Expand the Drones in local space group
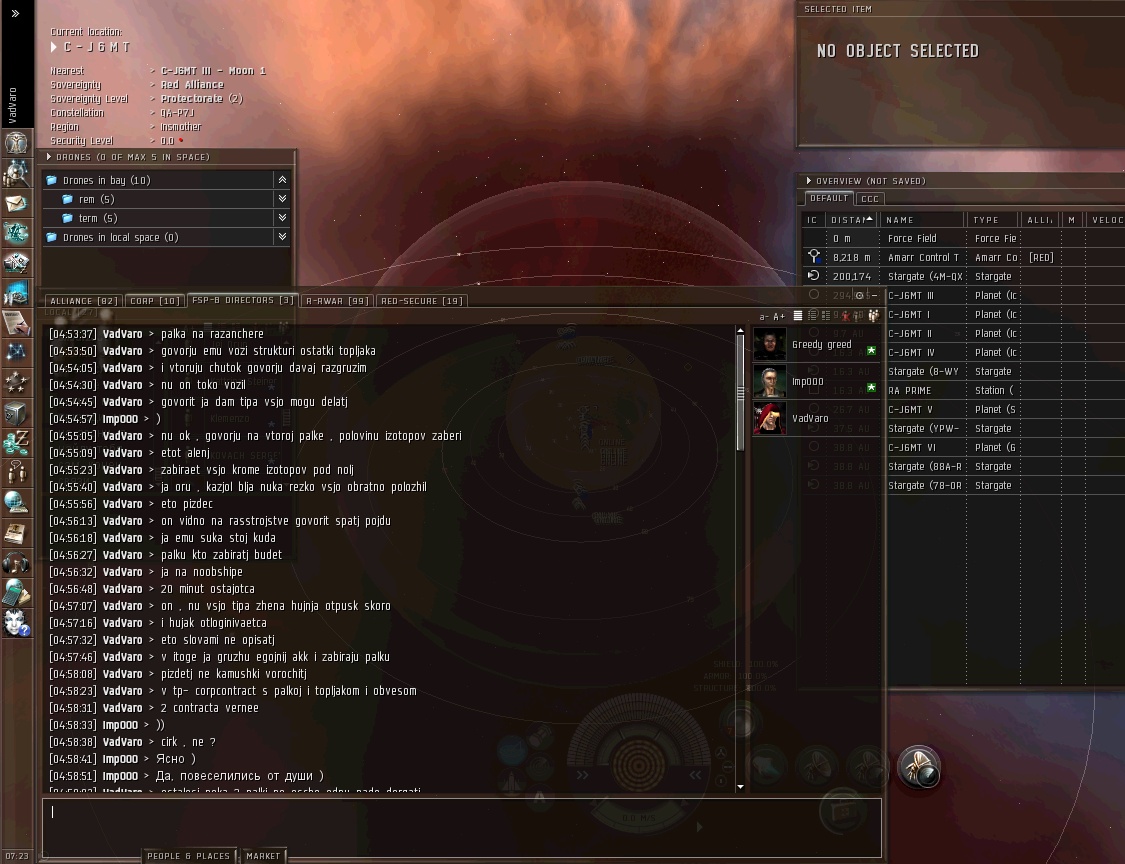Screen dimensions: 1125x864 pyautogui.click(x=282, y=236)
